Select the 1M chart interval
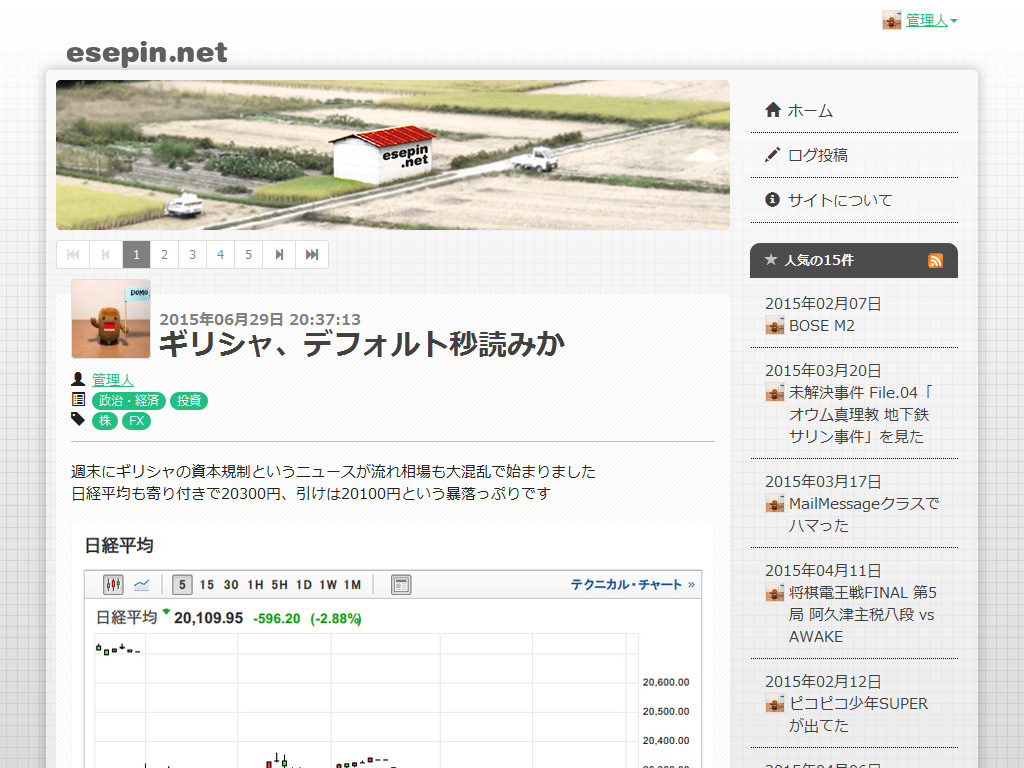Viewport: 1024px width, 768px height. [353, 584]
